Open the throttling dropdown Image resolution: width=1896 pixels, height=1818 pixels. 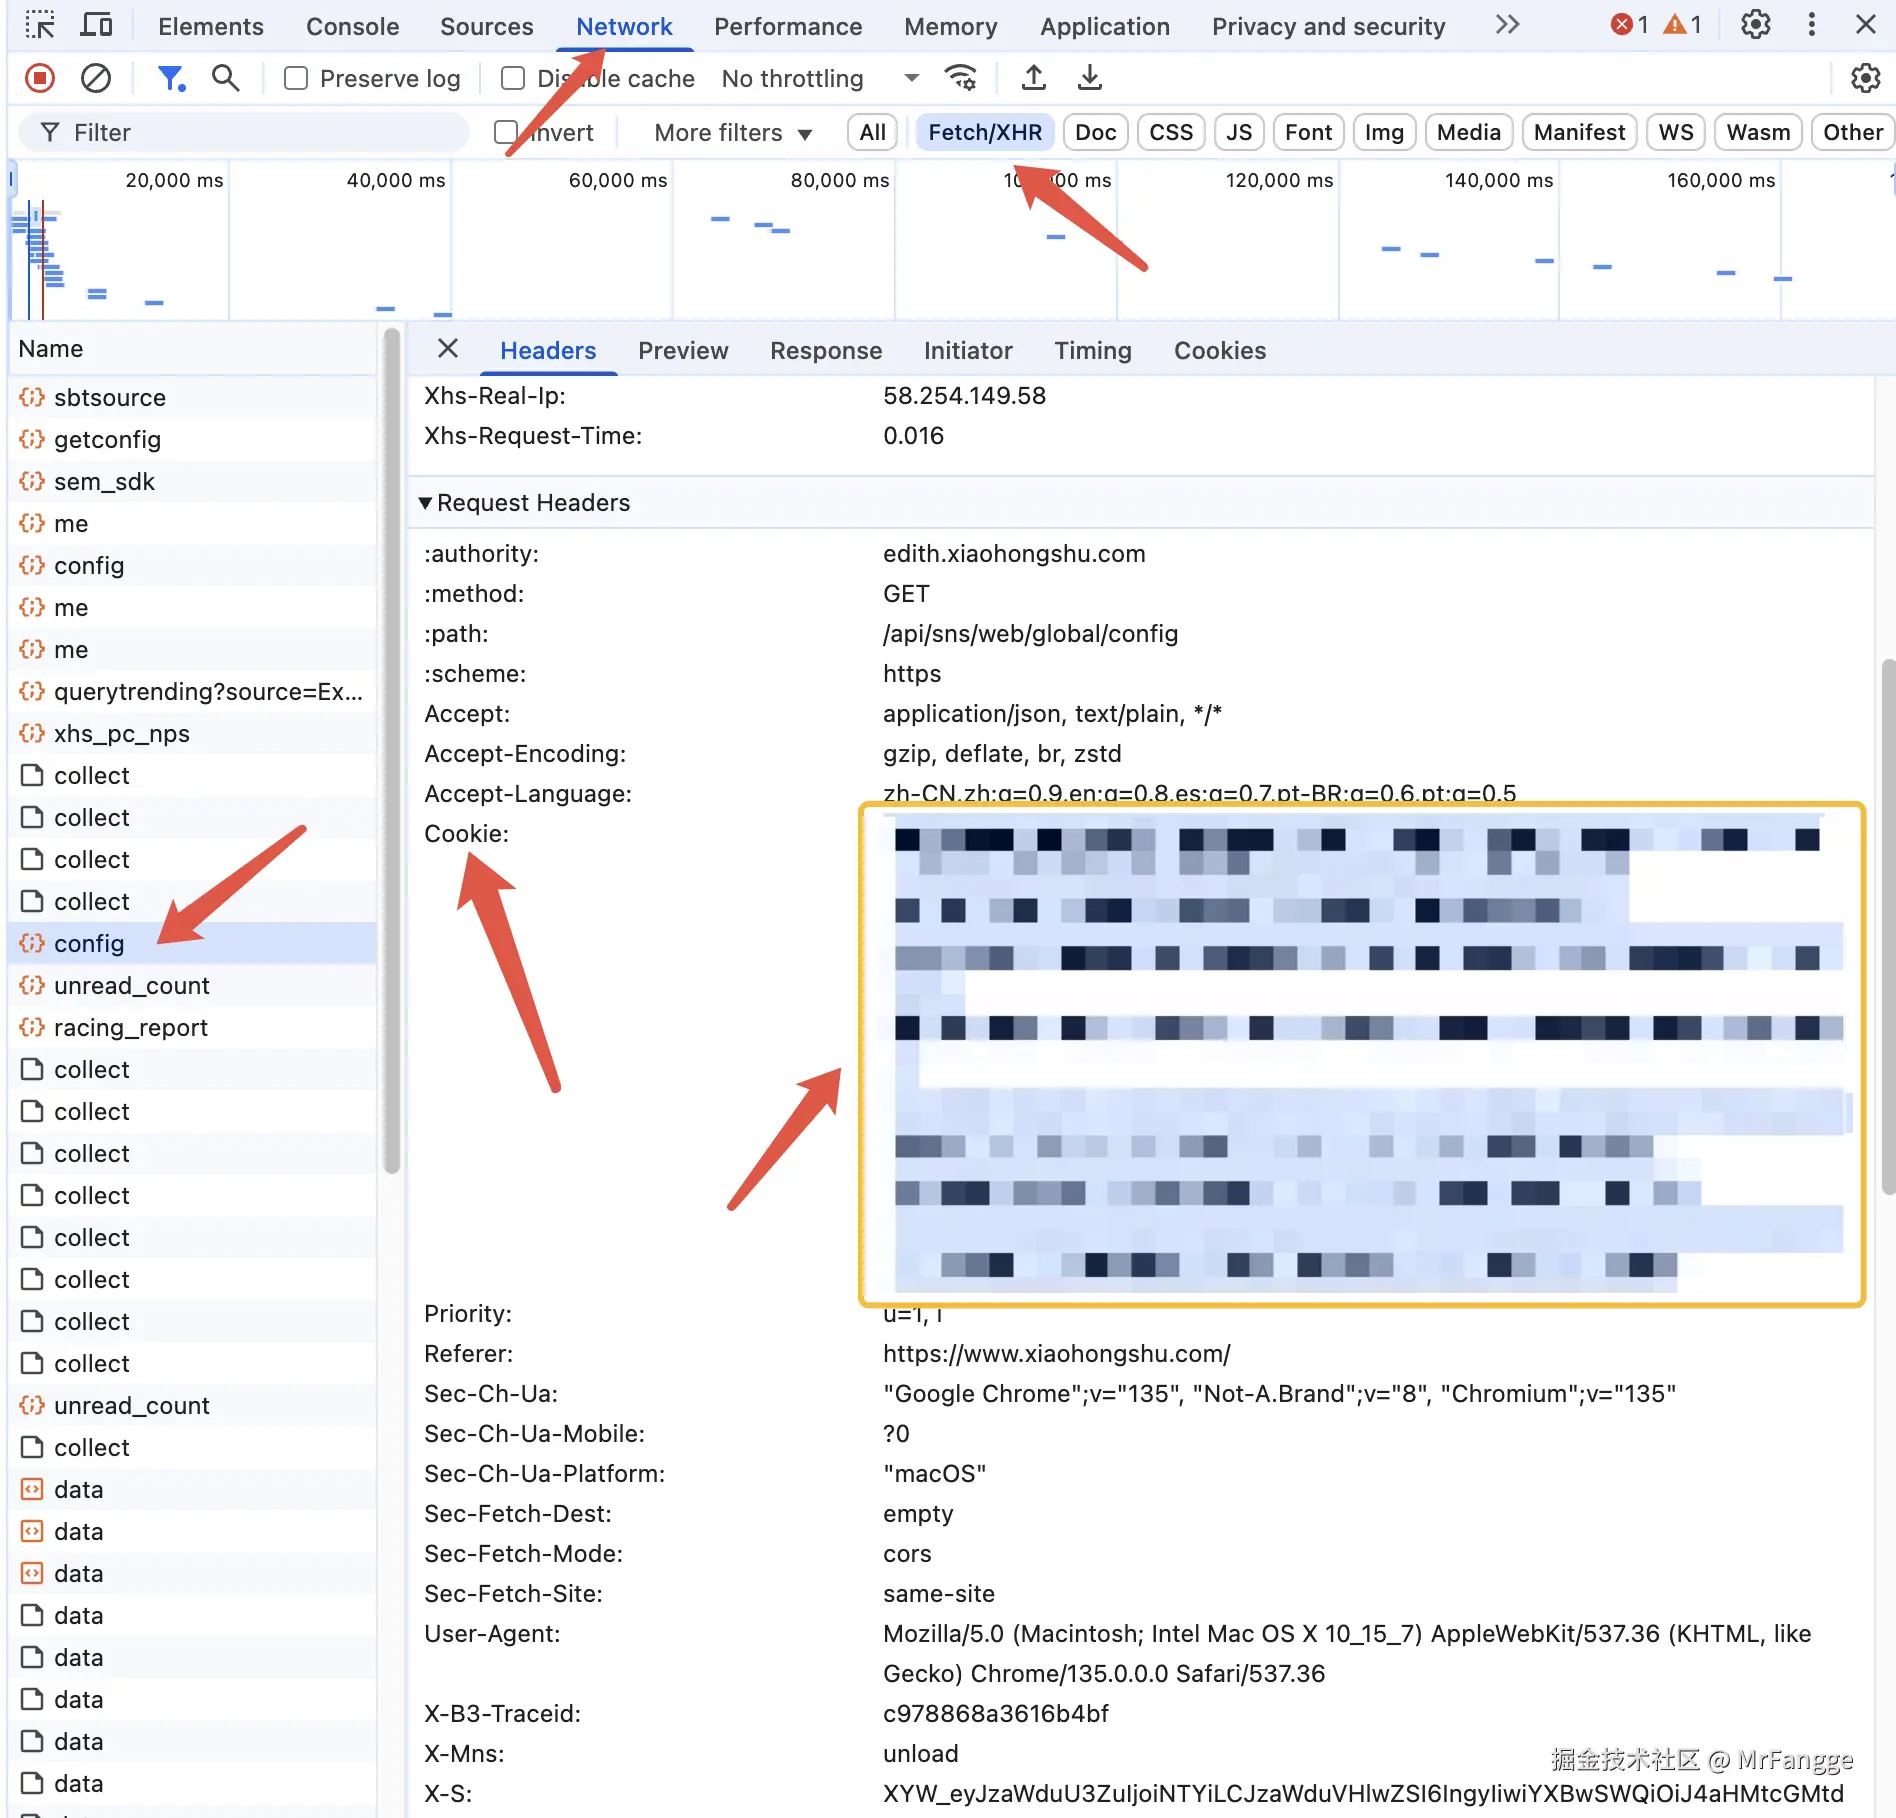(x=820, y=78)
